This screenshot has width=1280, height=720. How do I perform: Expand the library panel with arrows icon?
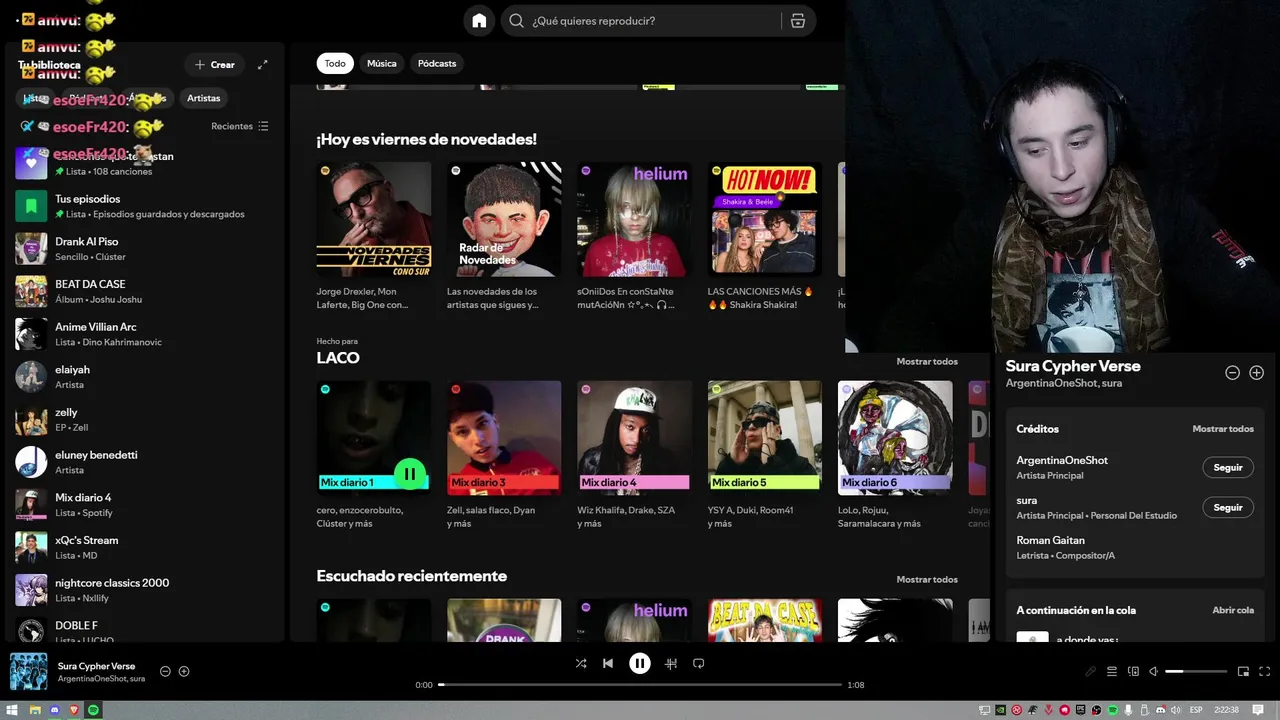click(x=262, y=64)
